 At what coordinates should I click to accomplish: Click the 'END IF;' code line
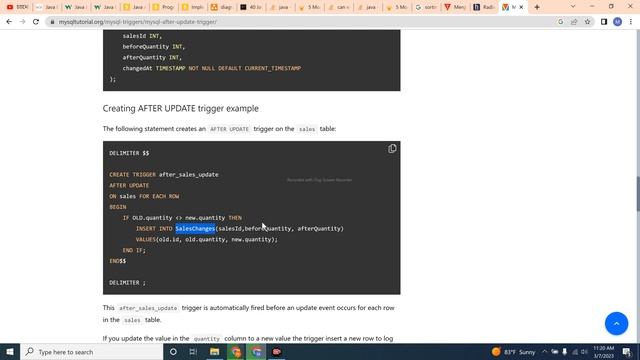134,250
